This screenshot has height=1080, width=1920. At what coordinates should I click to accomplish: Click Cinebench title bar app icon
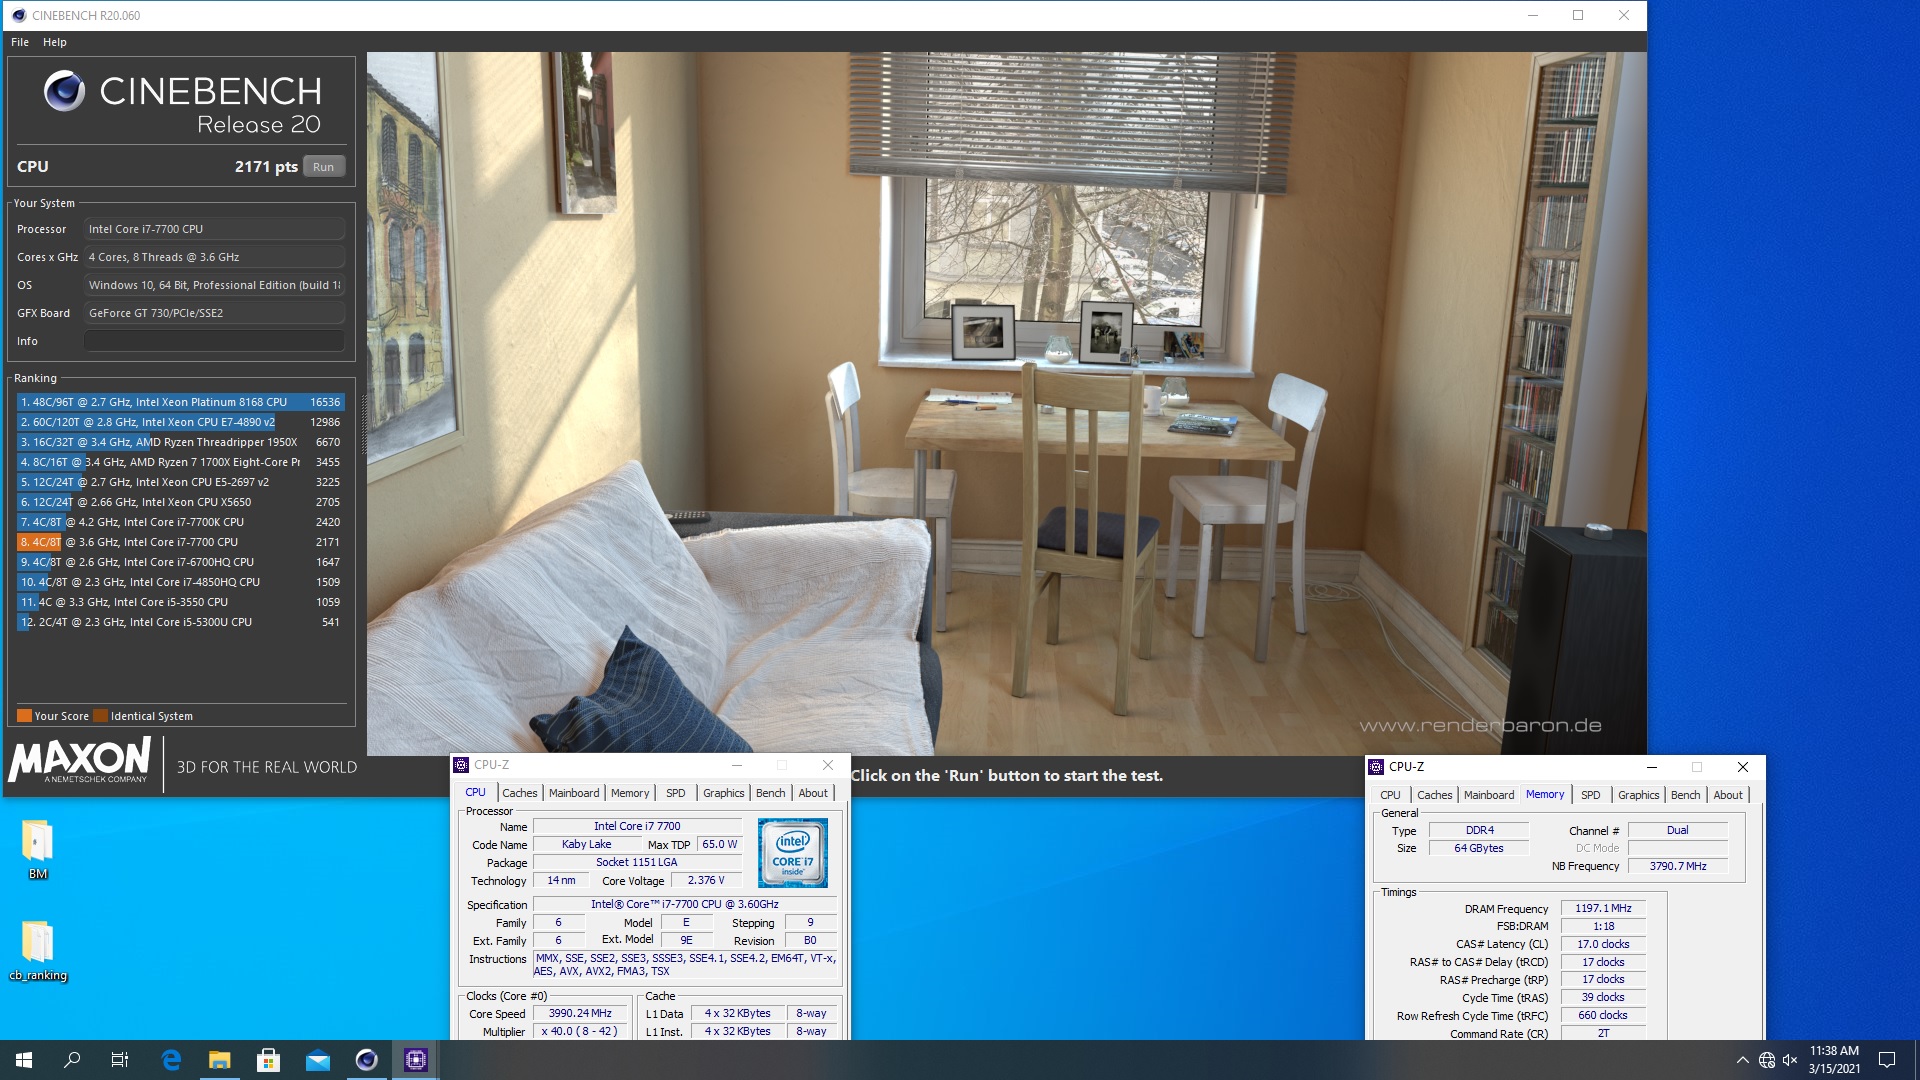(x=18, y=15)
